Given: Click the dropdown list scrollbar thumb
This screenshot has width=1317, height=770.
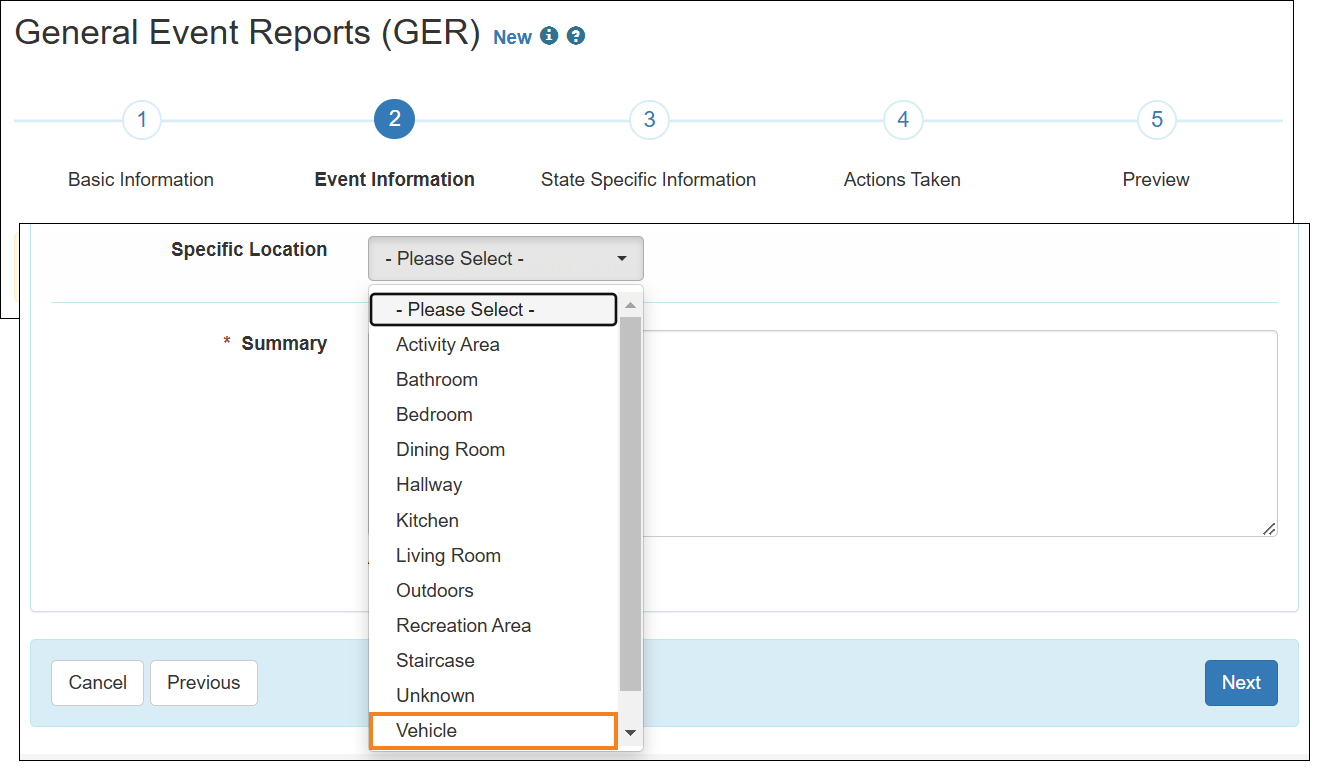Looking at the screenshot, I should click(x=631, y=503).
